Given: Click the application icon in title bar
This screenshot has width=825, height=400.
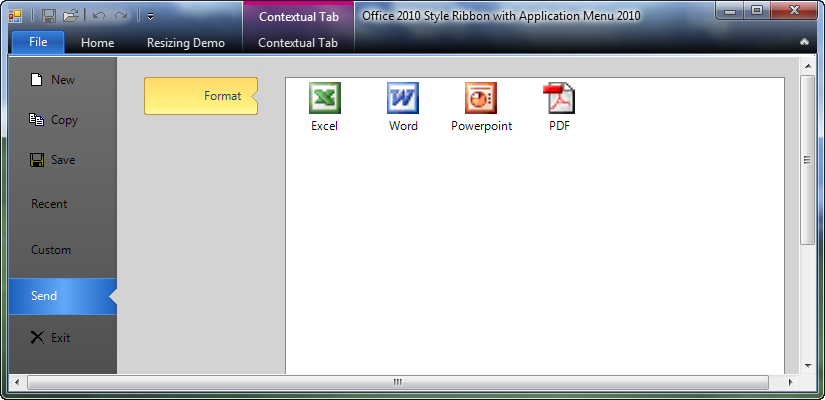Looking at the screenshot, I should [x=15, y=16].
